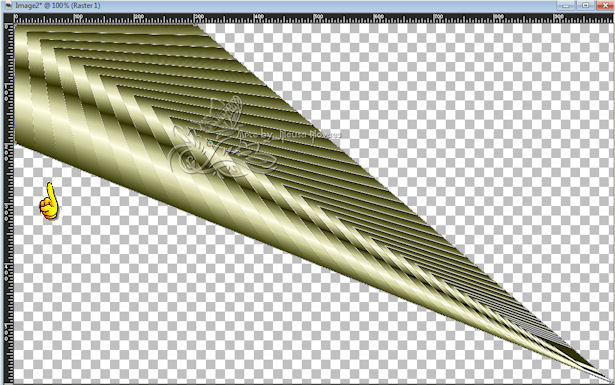Screen dimensions: 615x385
Task: Close the Image2 window
Action: click(x=604, y=5)
